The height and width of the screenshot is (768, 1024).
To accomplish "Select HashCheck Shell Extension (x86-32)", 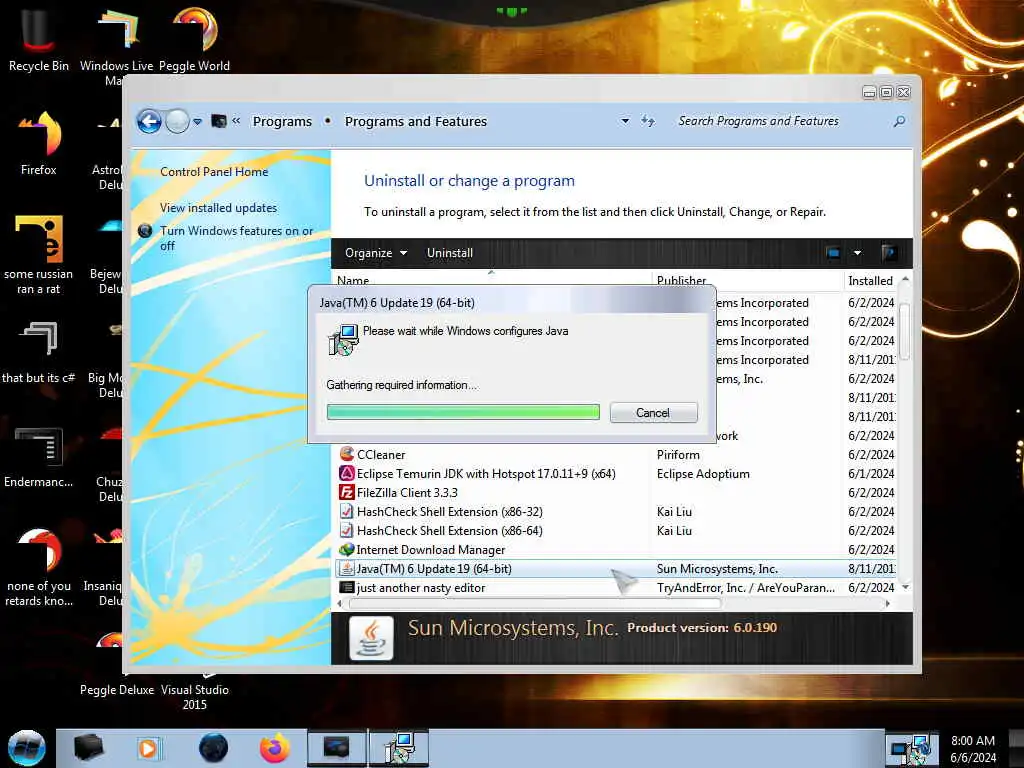I will coord(615,511).
